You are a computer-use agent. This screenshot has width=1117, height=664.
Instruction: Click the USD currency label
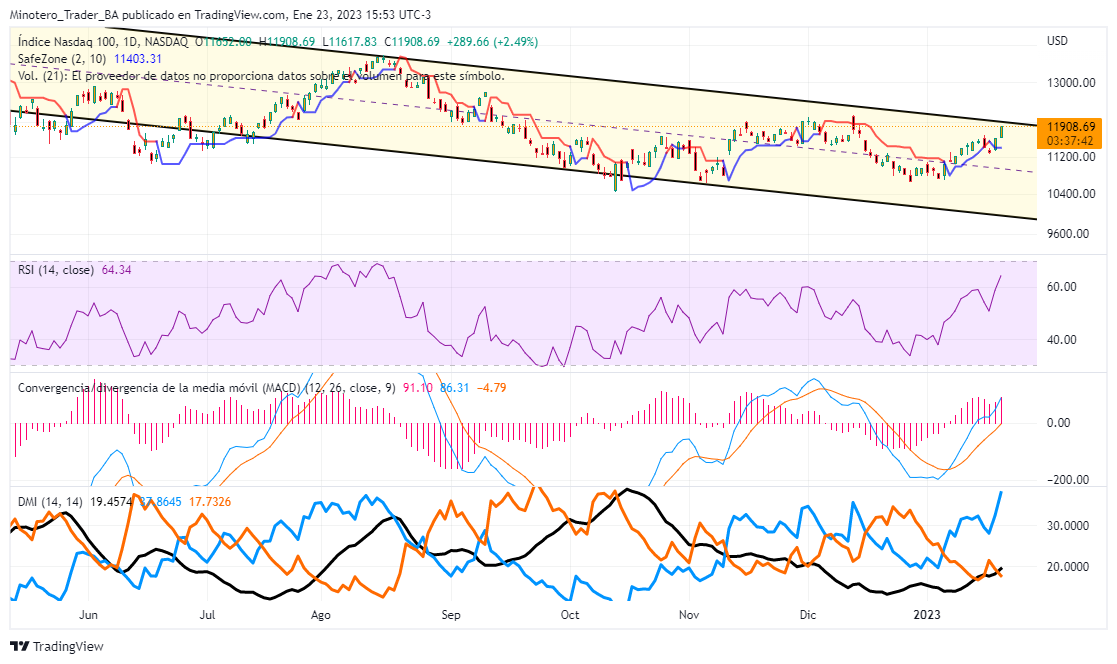click(x=1057, y=41)
